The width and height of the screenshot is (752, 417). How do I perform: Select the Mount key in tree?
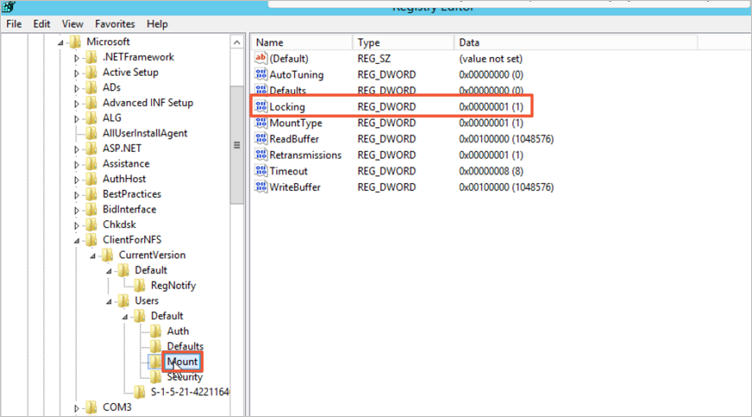(182, 361)
